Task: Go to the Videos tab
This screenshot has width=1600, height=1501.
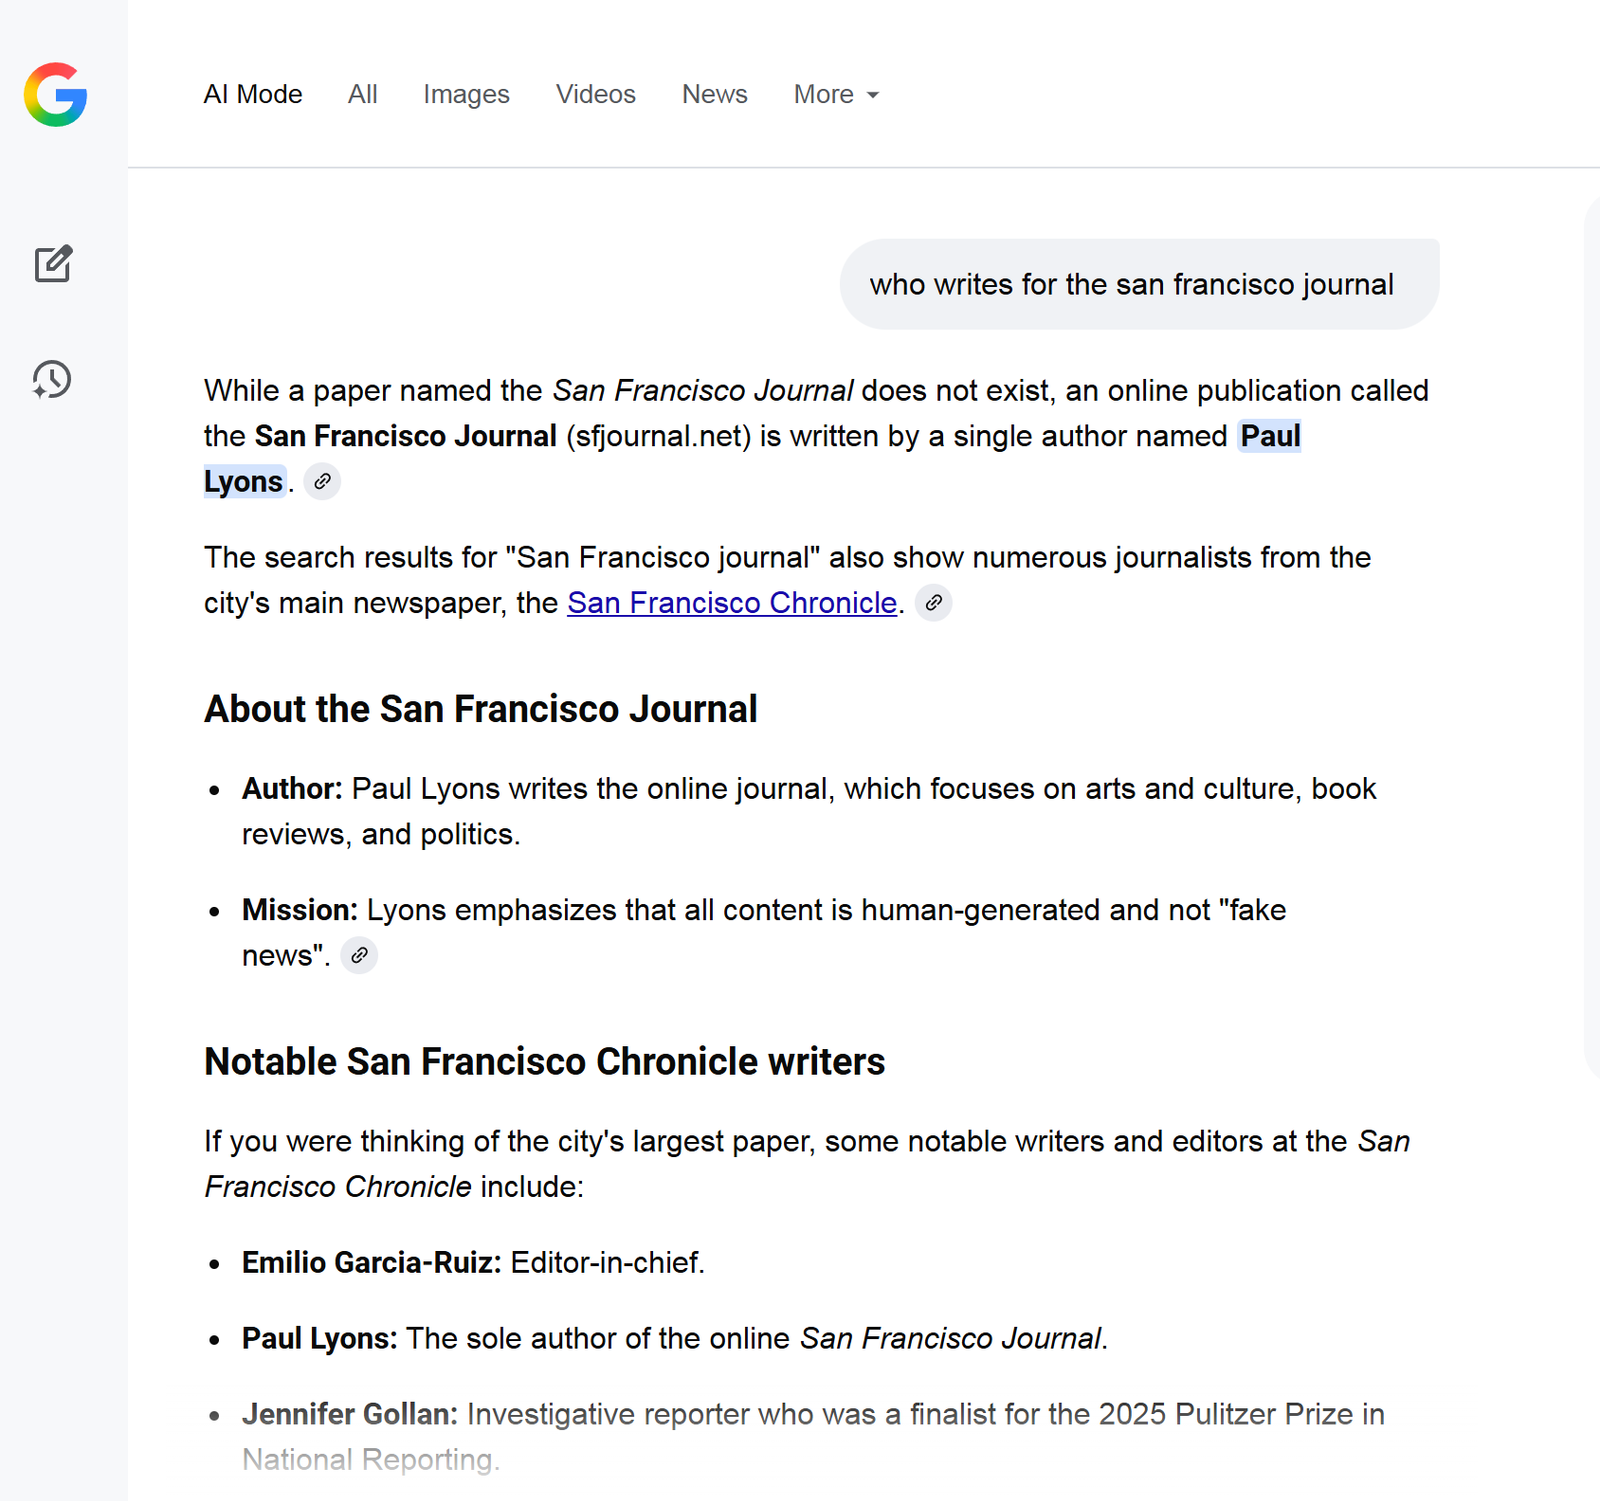Action: point(595,94)
